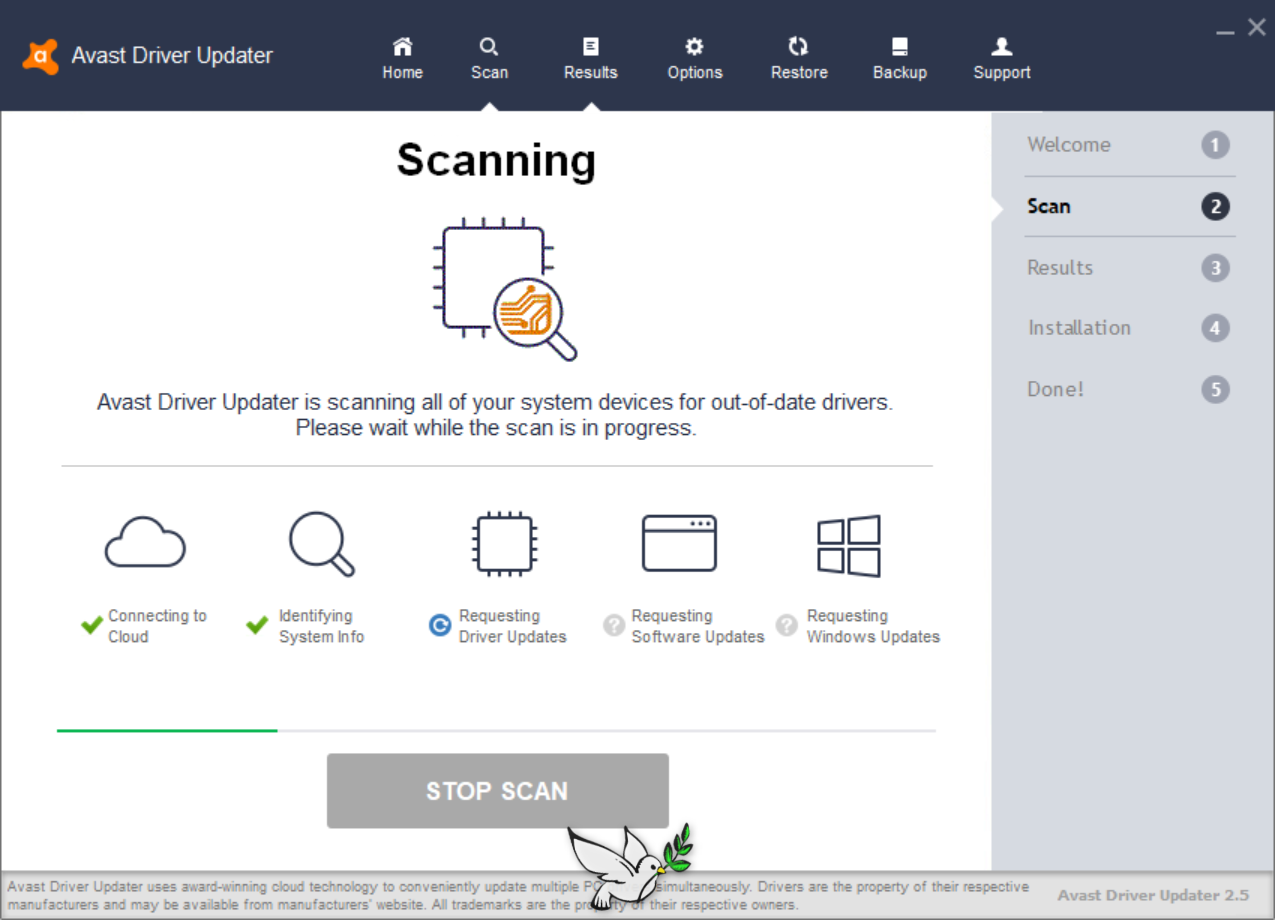Click question mark beside Requesting Windows Updates
The image size is (1275, 920).
788,626
